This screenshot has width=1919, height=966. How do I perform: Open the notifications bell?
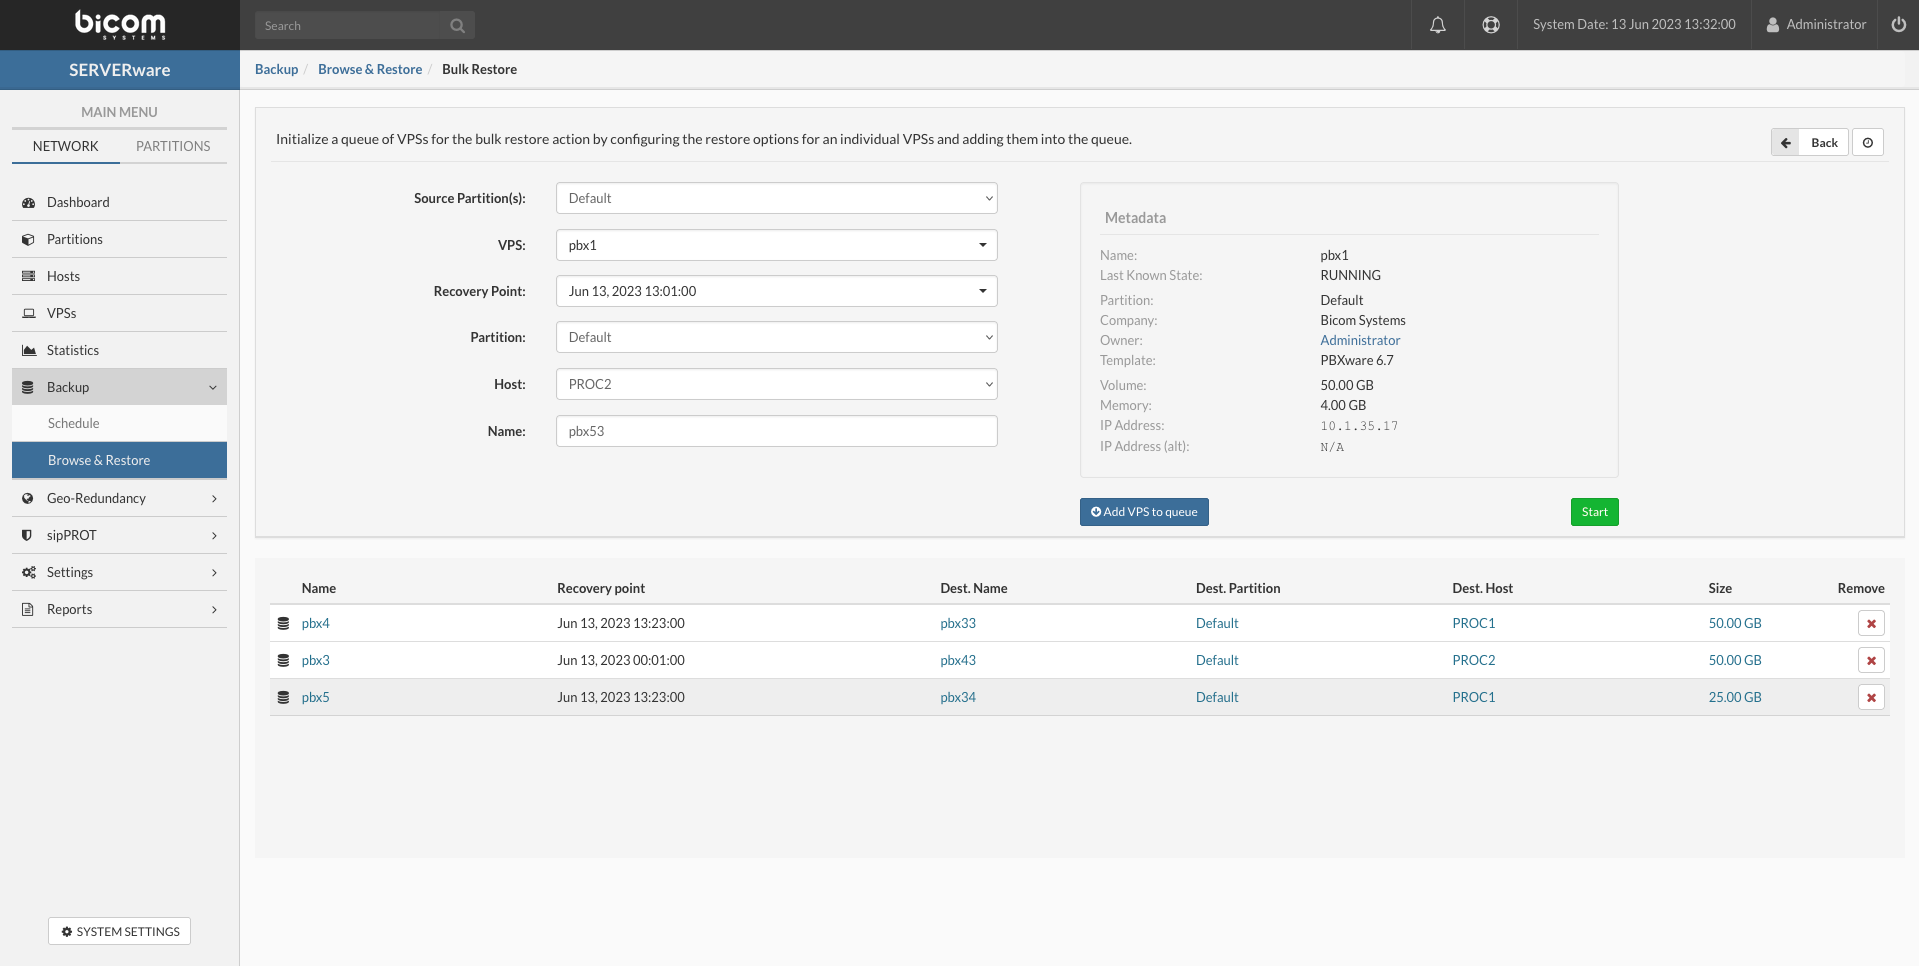click(1437, 24)
